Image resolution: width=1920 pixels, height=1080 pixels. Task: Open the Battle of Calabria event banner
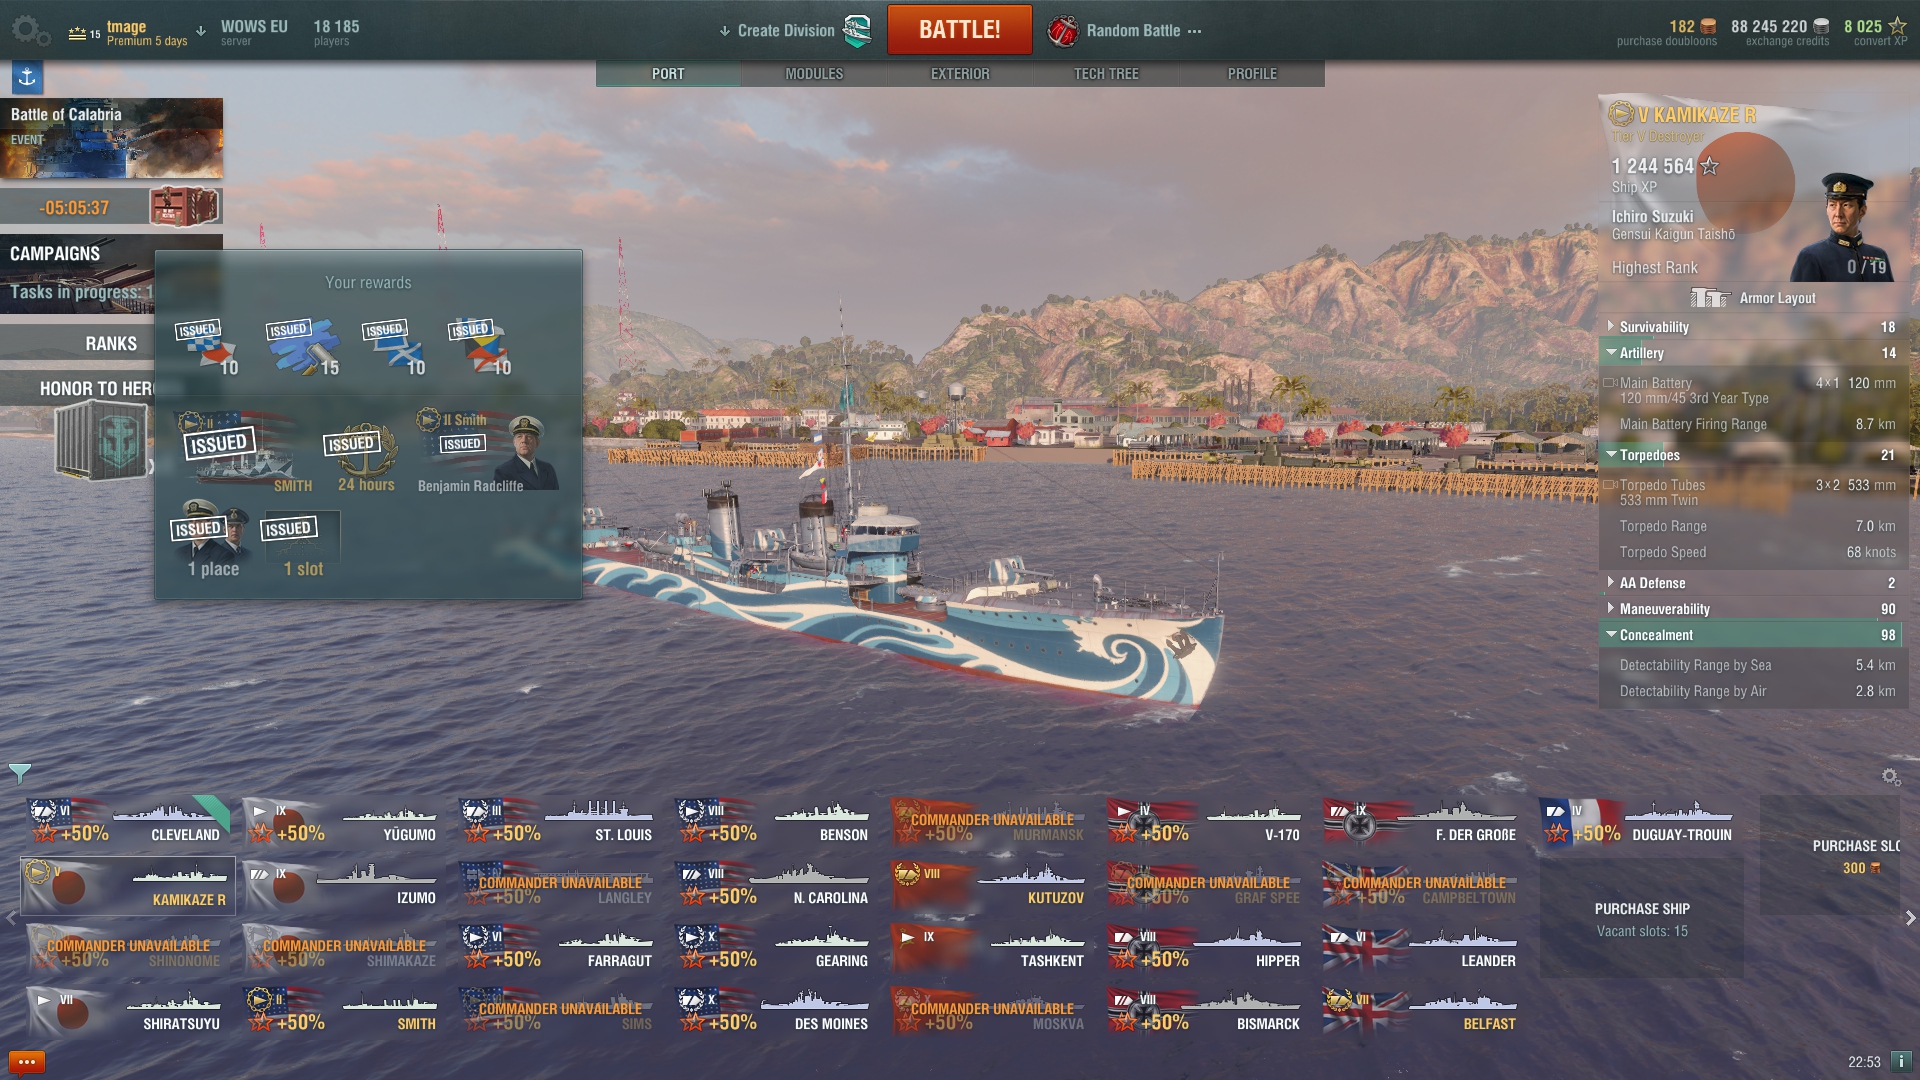tap(111, 138)
